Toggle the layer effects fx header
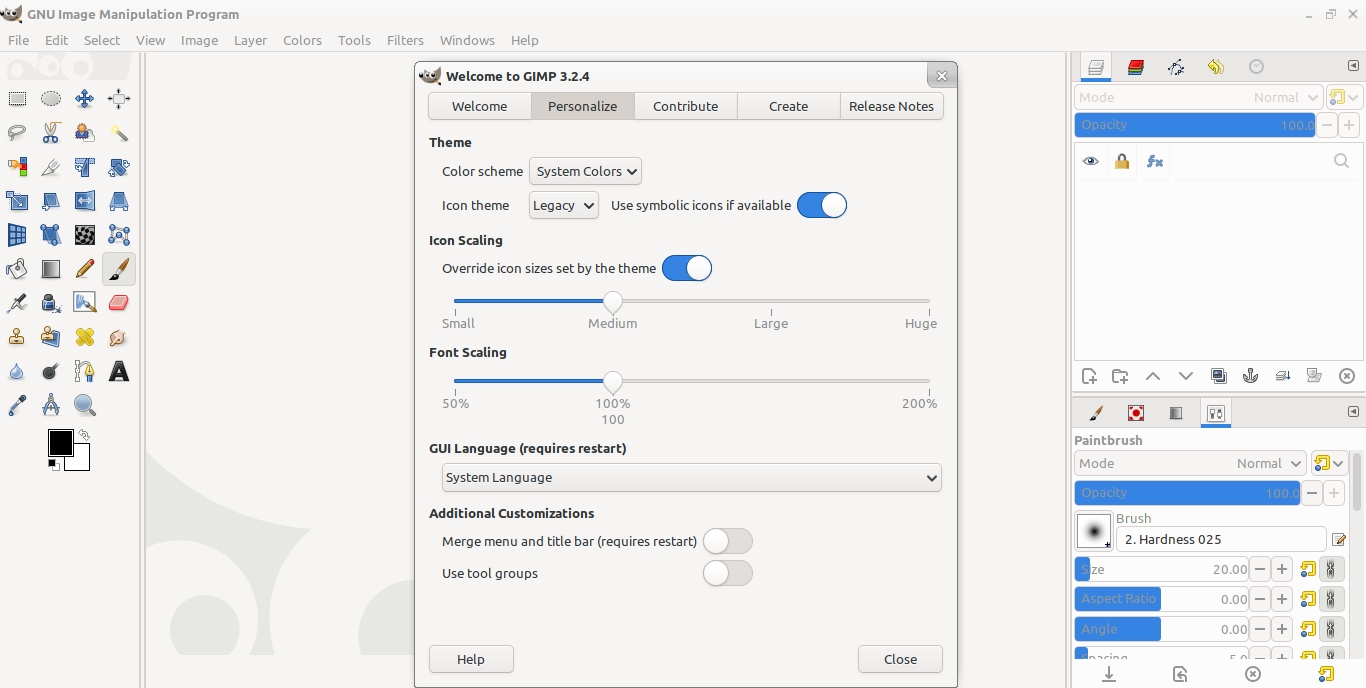 [x=1155, y=161]
